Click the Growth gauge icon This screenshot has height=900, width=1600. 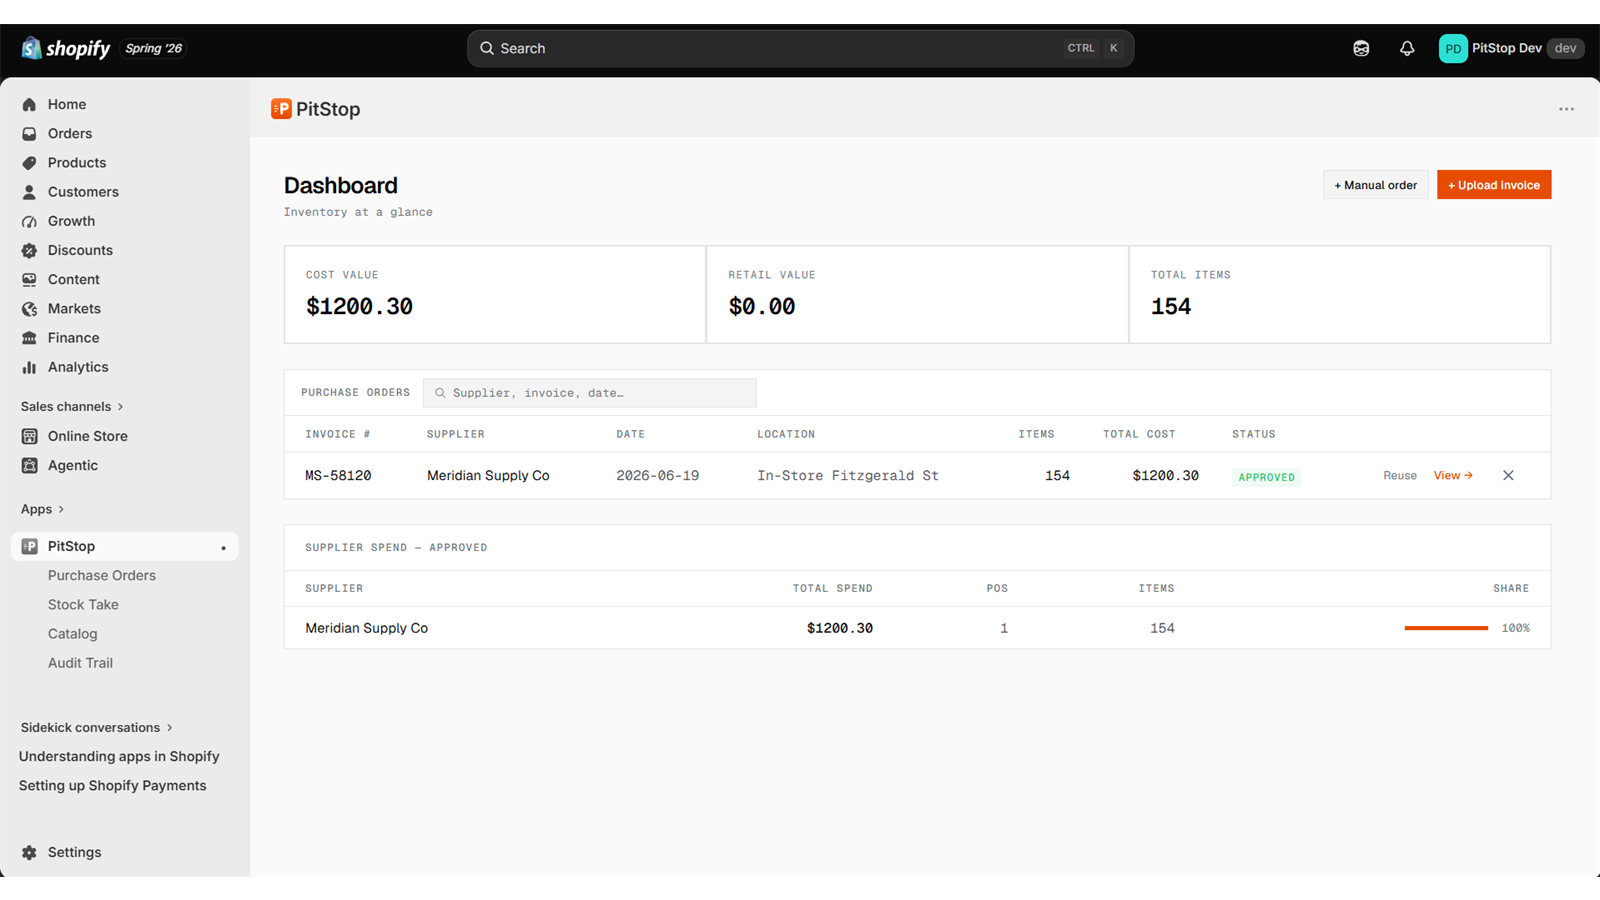click(x=29, y=221)
